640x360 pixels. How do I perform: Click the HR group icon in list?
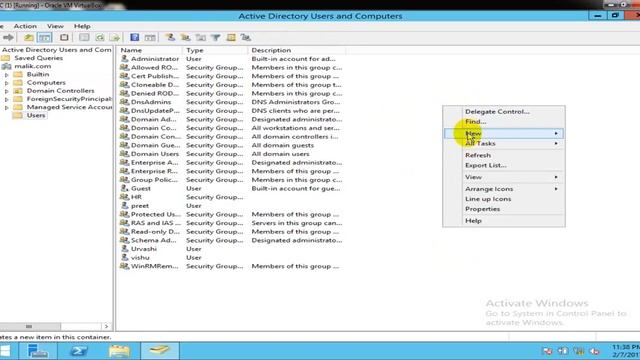(x=124, y=197)
